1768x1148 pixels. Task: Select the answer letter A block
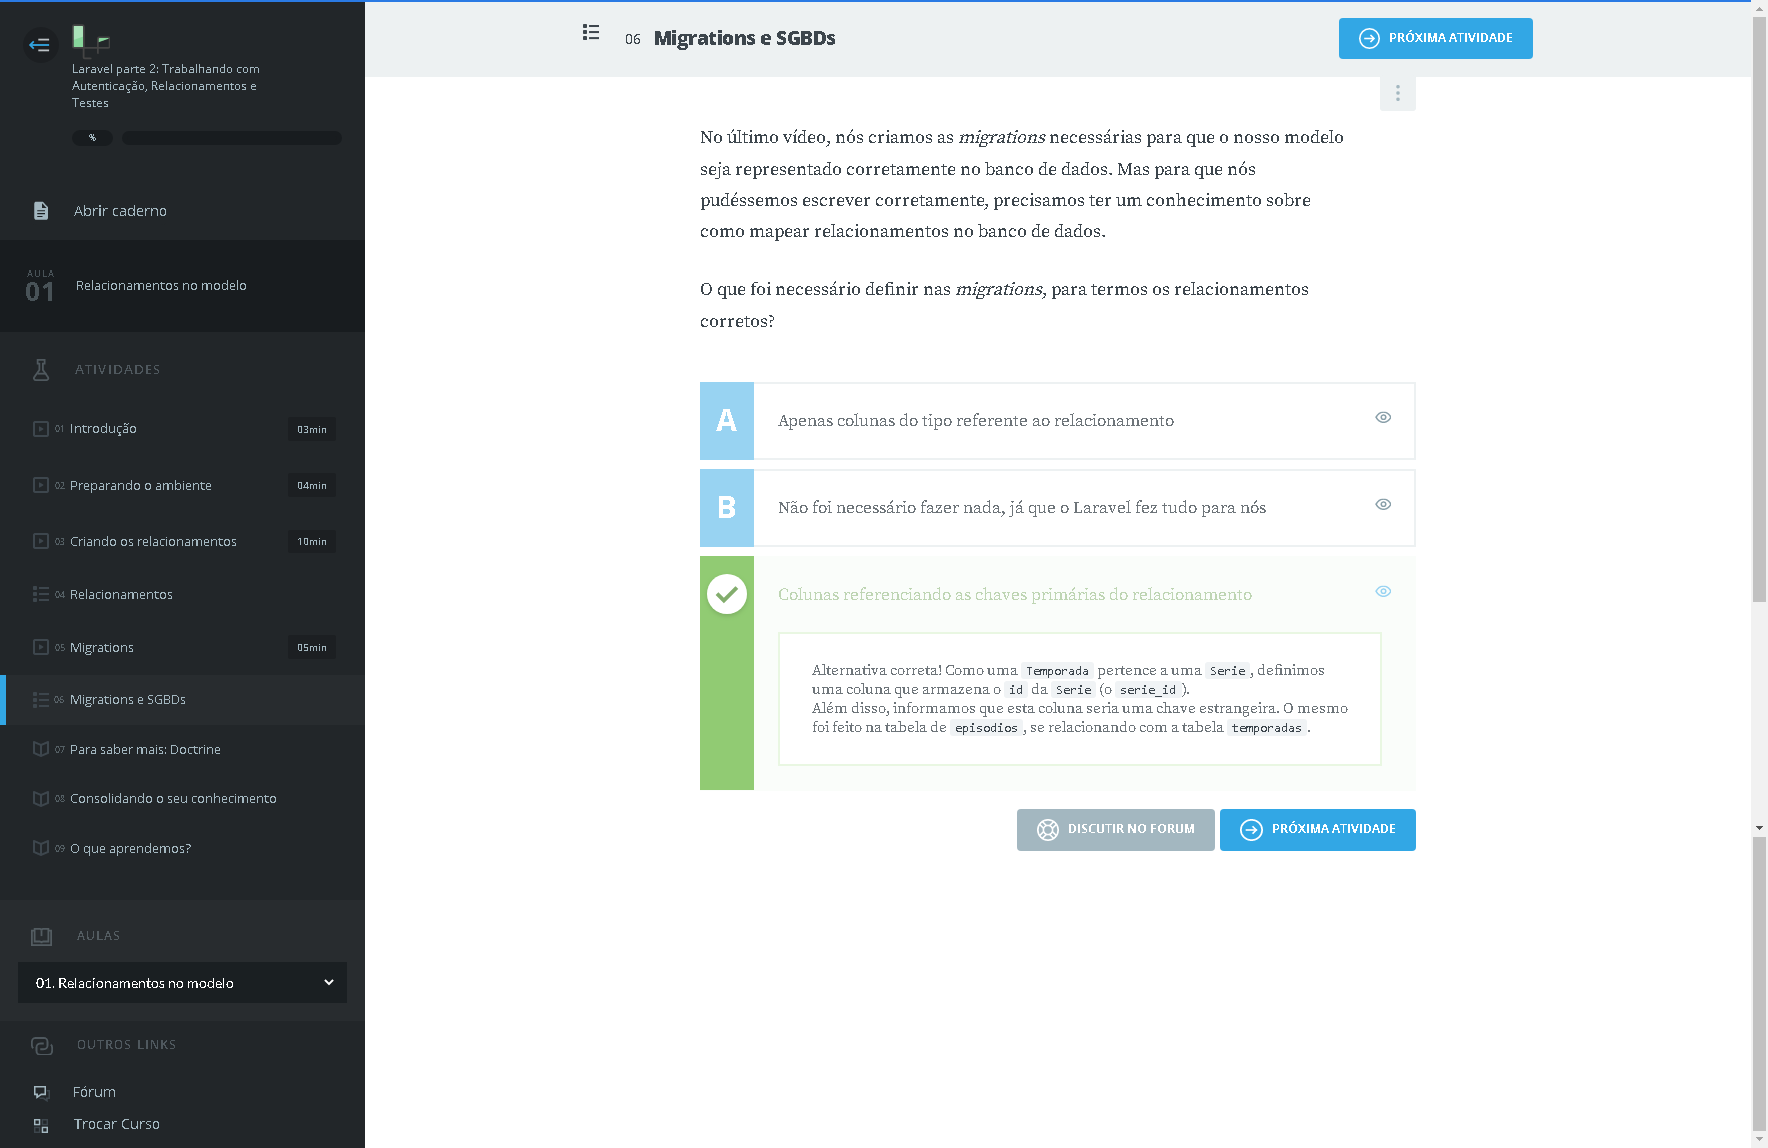(x=727, y=421)
